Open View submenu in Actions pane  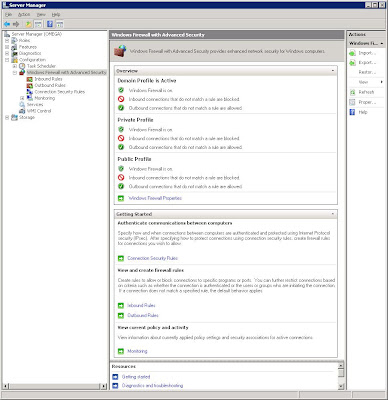point(366,82)
